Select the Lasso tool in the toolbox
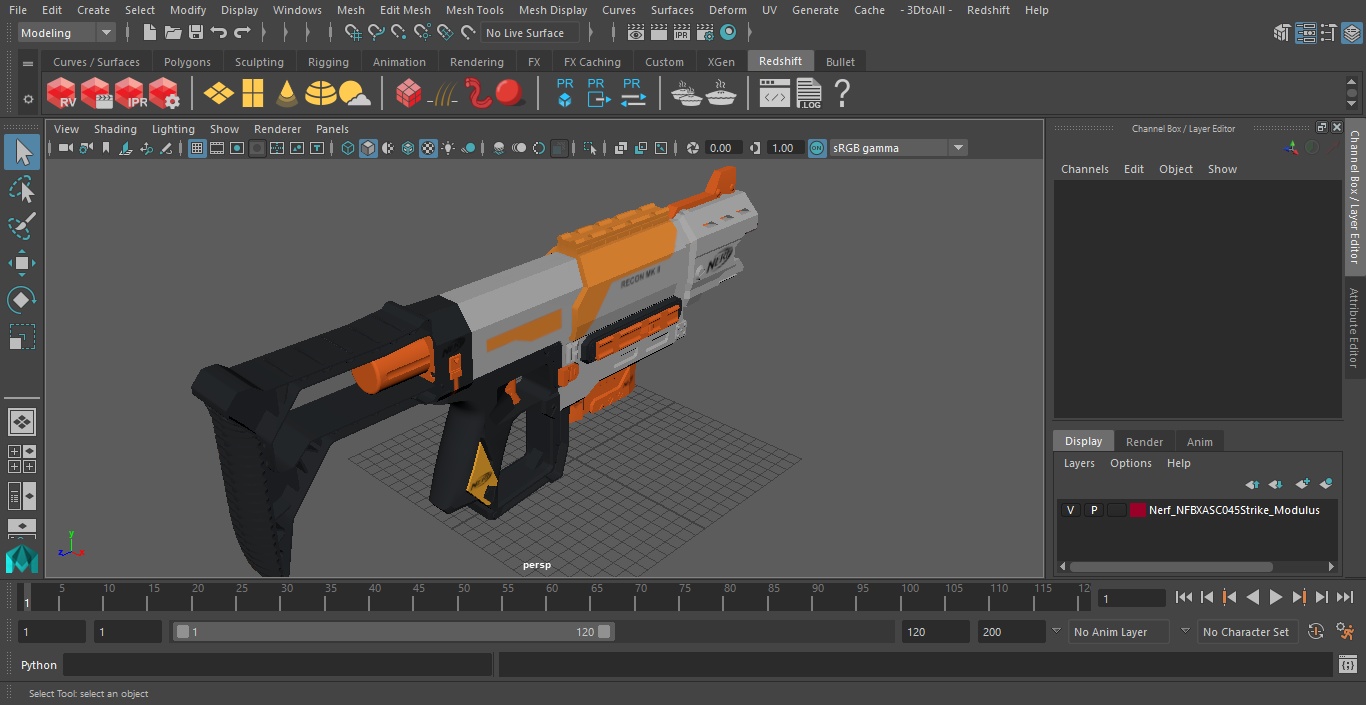 click(x=22, y=189)
